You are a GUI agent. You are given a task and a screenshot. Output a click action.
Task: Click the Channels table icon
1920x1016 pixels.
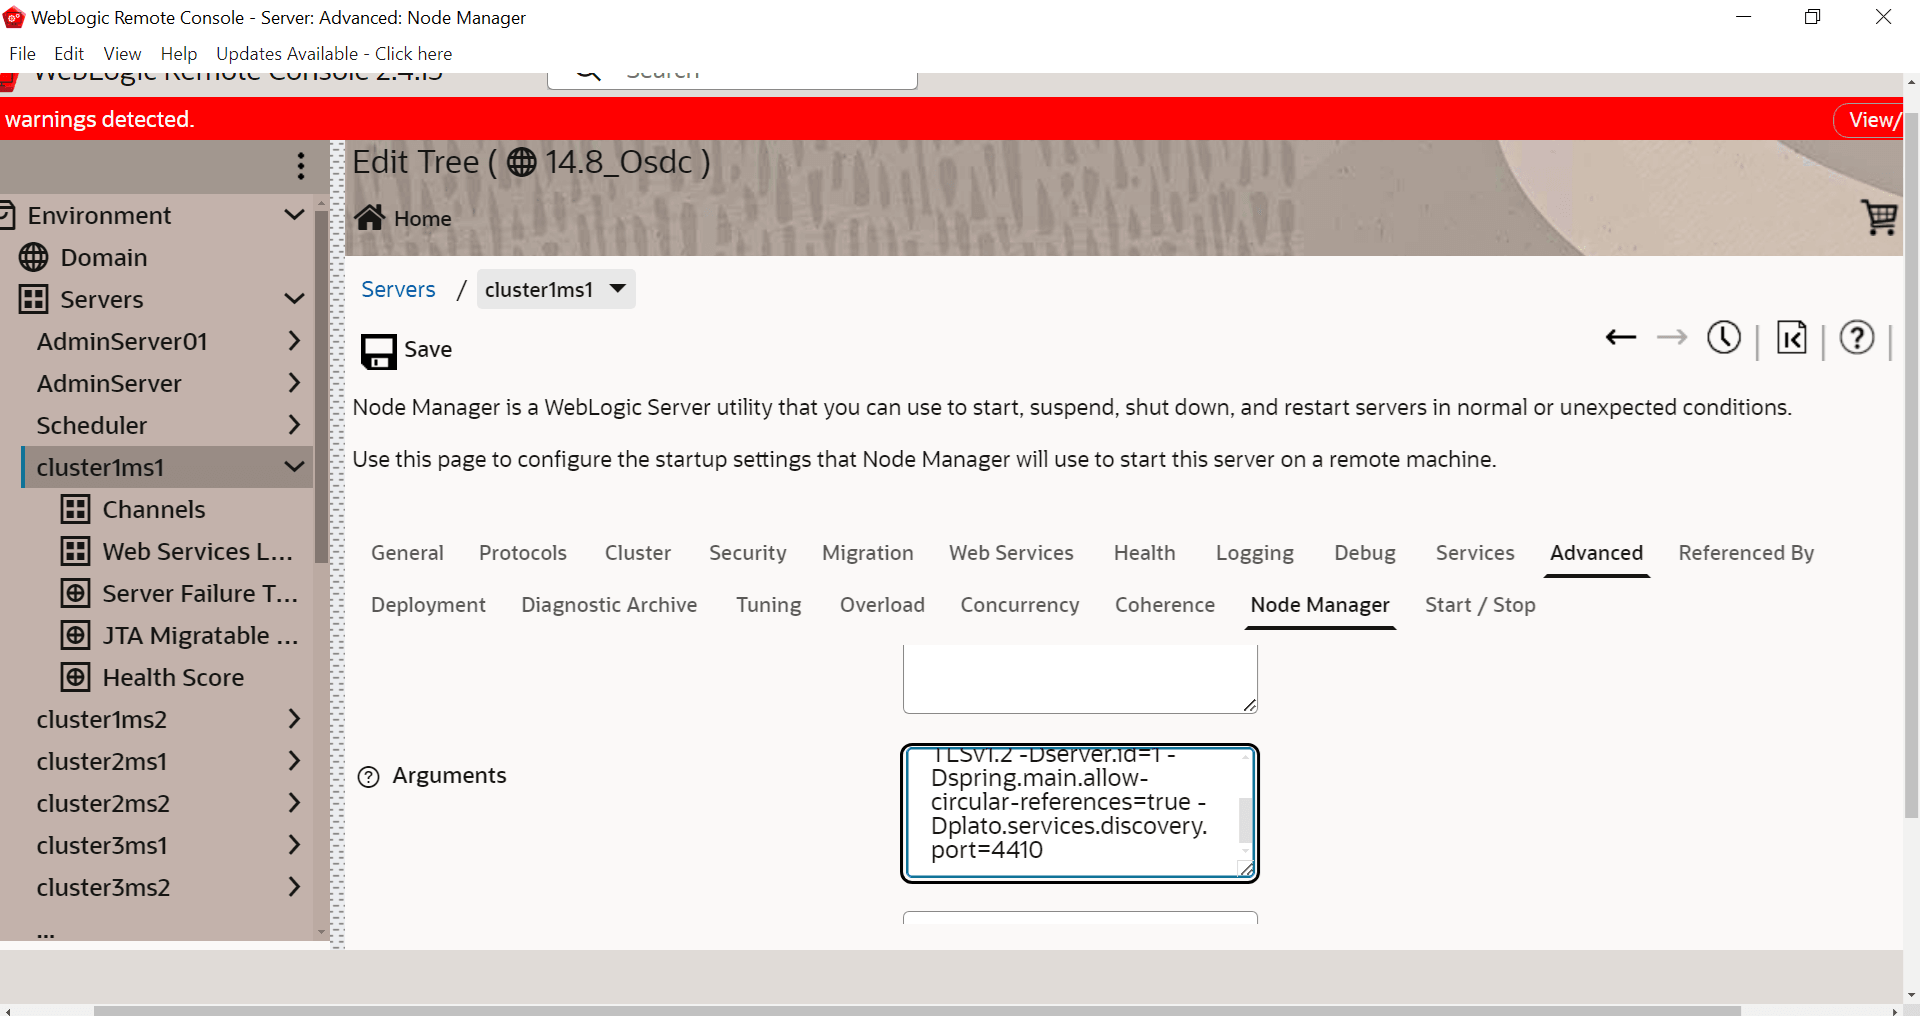coord(75,509)
